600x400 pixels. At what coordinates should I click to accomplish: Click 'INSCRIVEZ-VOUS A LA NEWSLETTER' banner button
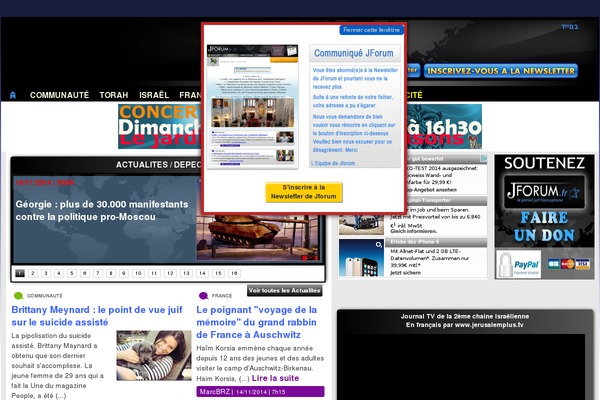point(501,71)
